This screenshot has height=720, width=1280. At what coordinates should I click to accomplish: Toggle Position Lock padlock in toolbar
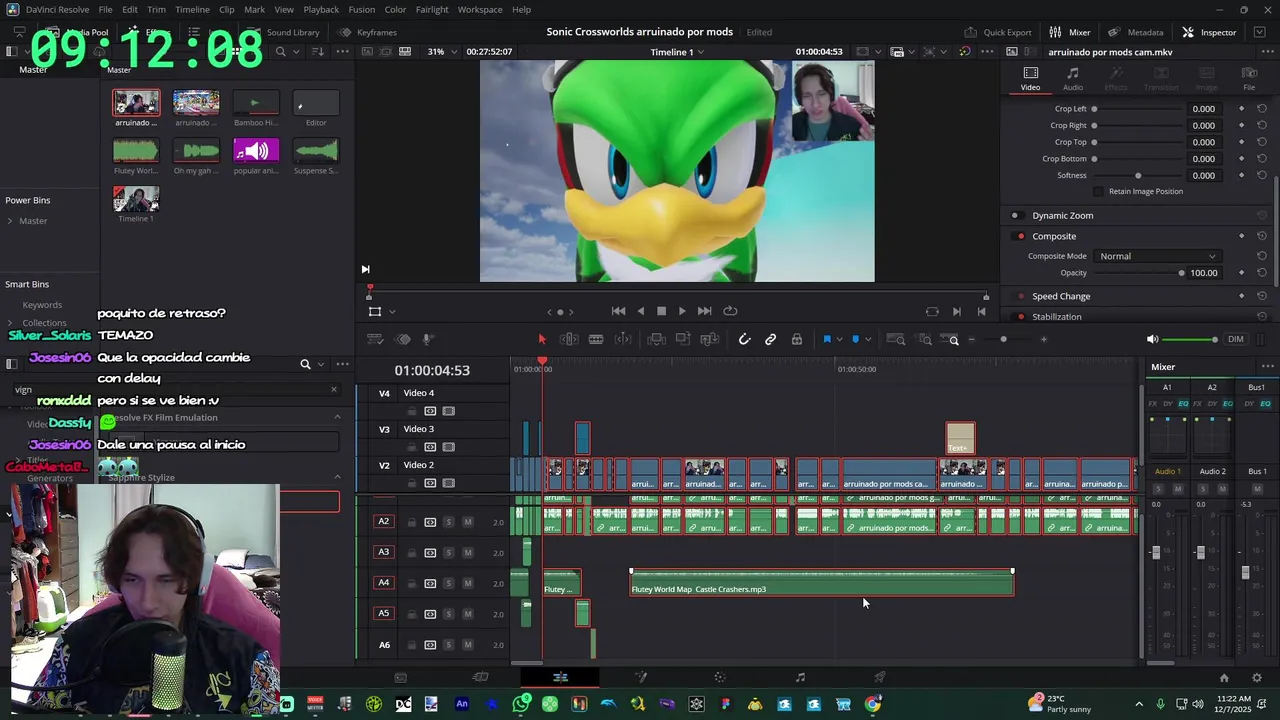click(x=797, y=340)
